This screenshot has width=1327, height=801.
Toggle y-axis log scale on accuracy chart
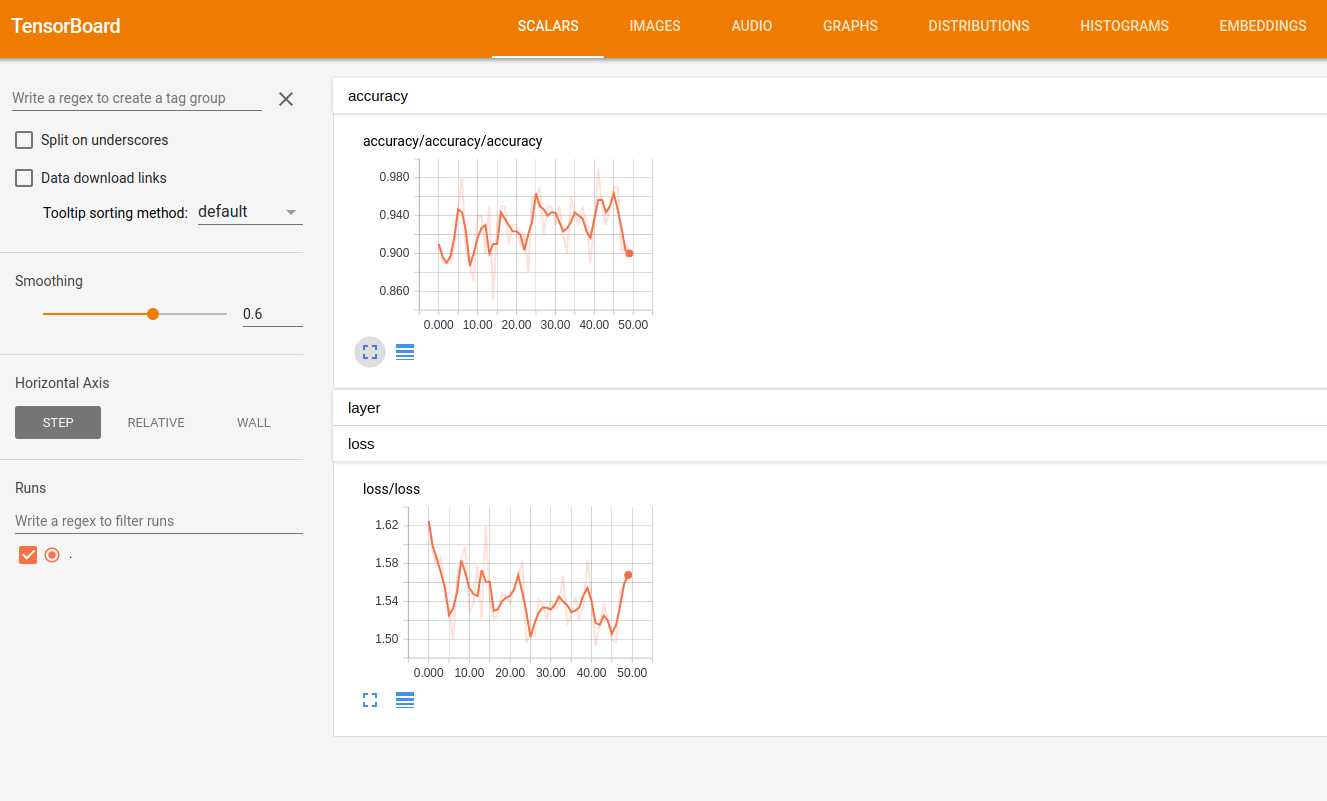(x=405, y=352)
